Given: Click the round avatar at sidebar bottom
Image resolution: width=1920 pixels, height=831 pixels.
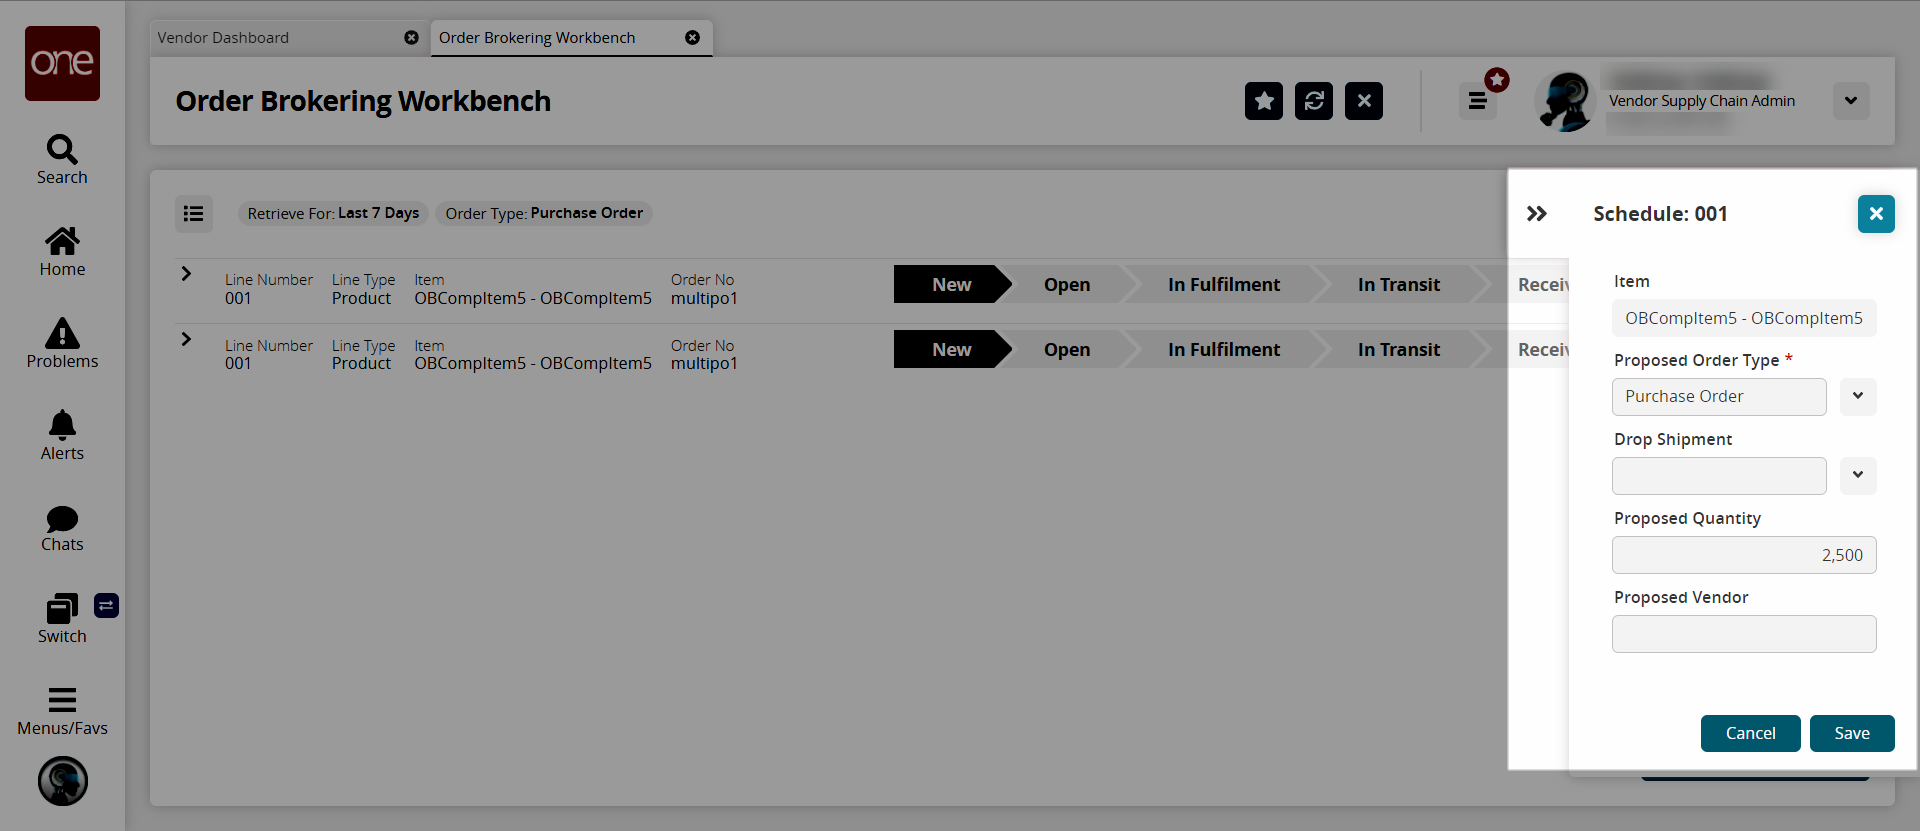Looking at the screenshot, I should 63,781.
